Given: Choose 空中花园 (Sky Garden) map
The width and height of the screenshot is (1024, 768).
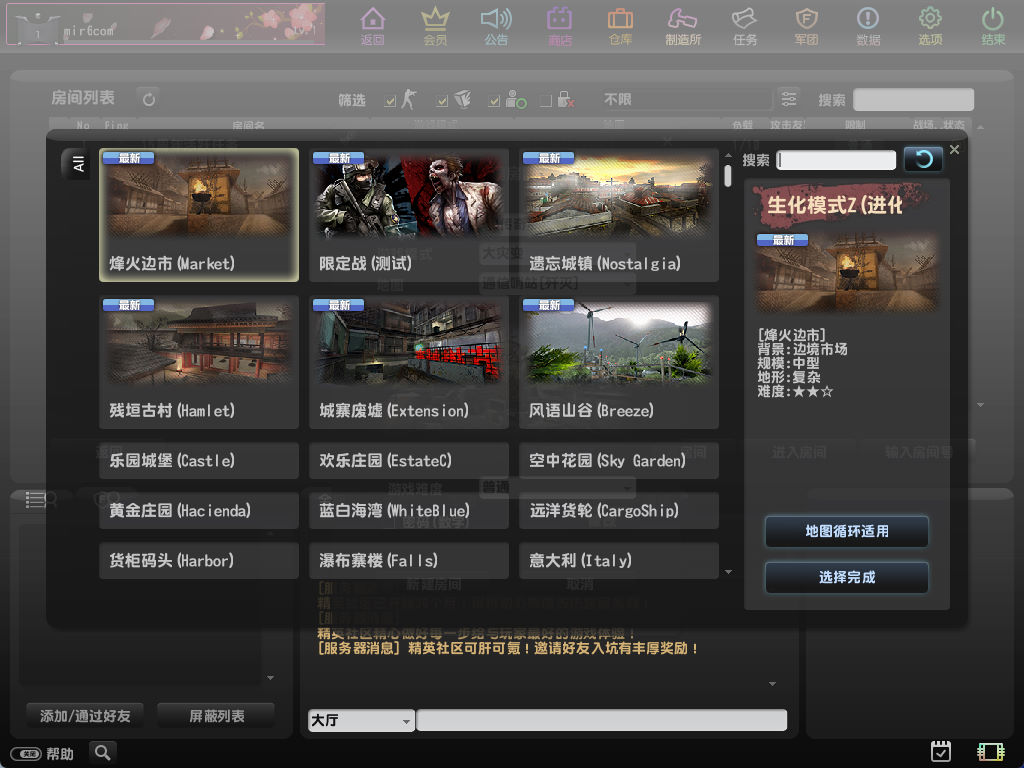Looking at the screenshot, I should point(618,460).
